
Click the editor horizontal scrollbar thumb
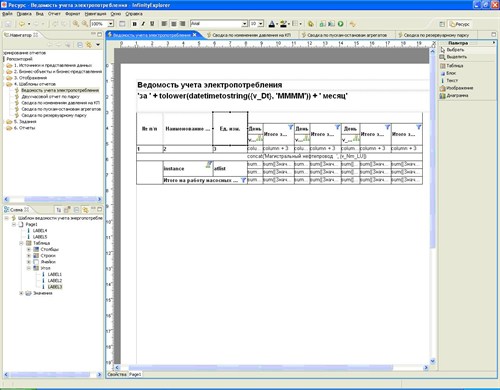pos(261,367)
